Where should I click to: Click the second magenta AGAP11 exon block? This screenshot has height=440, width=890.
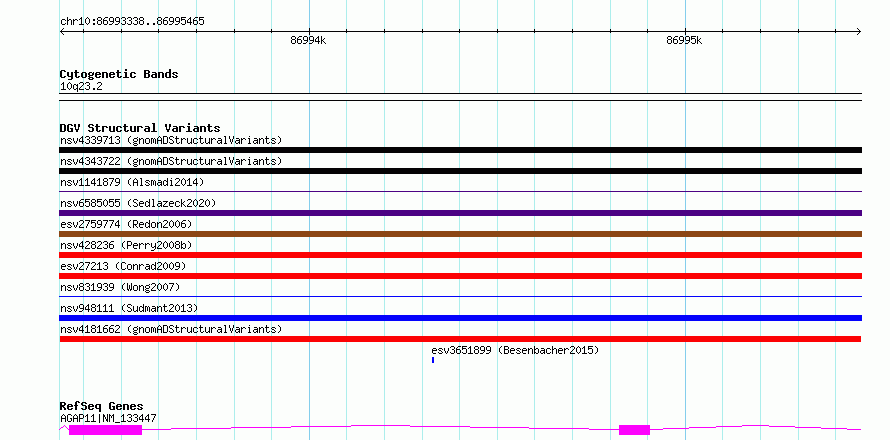(x=634, y=430)
